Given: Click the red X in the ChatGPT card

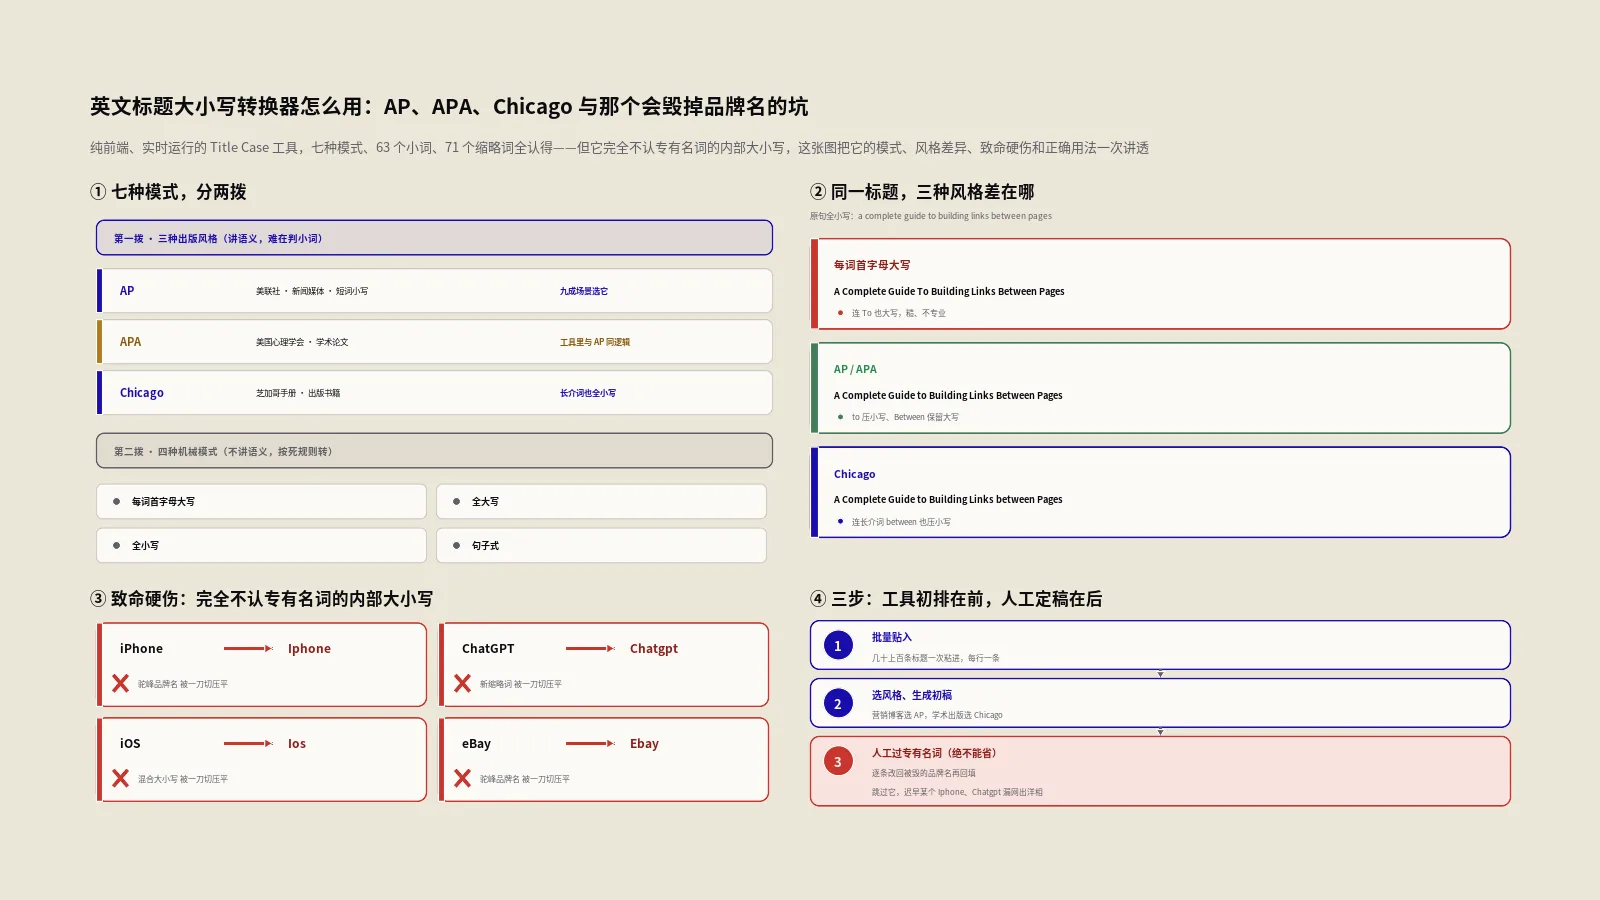Looking at the screenshot, I should coord(462,684).
